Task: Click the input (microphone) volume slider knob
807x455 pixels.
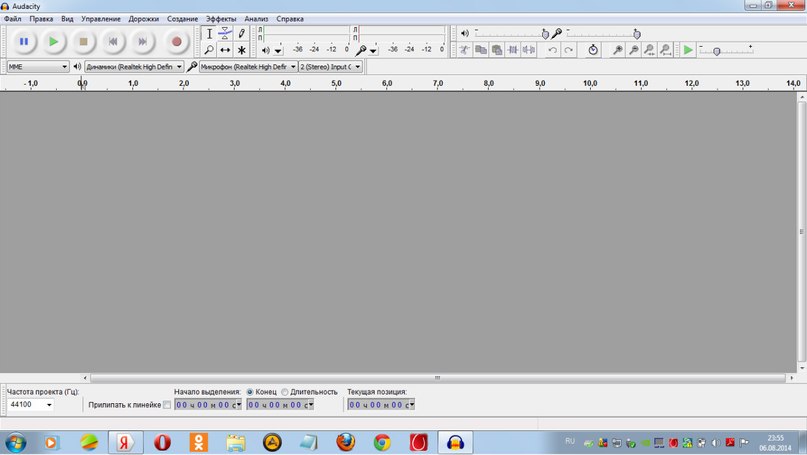Action: [637, 34]
